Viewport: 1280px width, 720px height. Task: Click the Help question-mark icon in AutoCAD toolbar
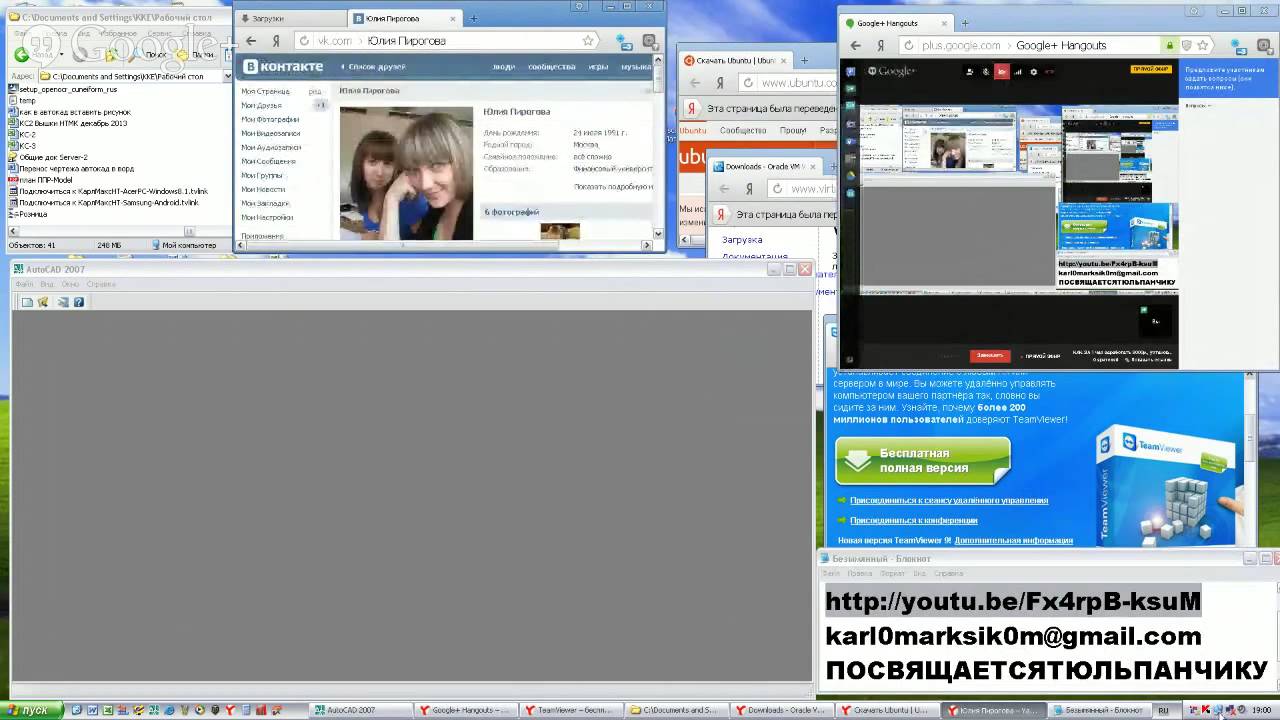coord(79,302)
